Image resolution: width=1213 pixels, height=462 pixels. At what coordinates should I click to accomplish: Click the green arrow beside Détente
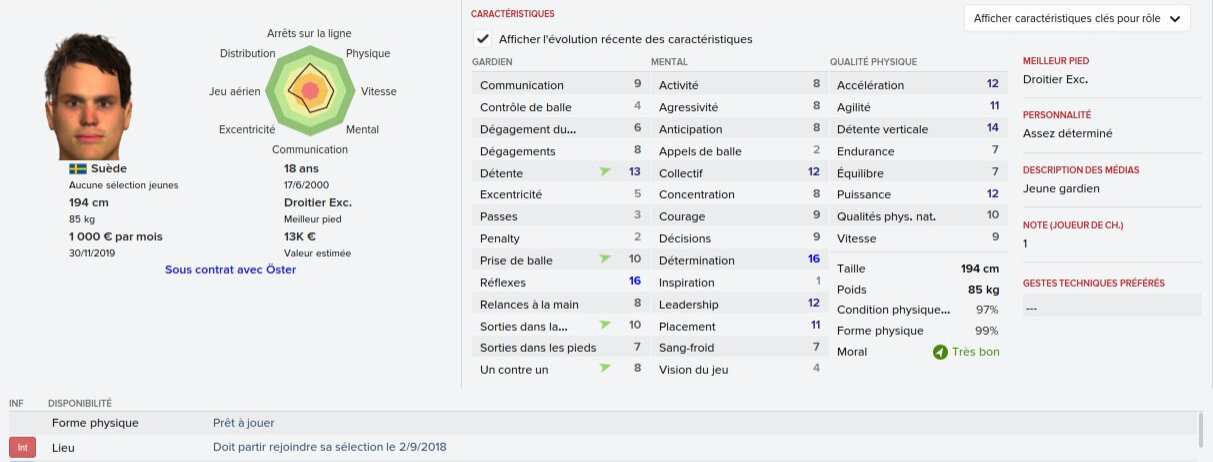pyautogui.click(x=604, y=172)
